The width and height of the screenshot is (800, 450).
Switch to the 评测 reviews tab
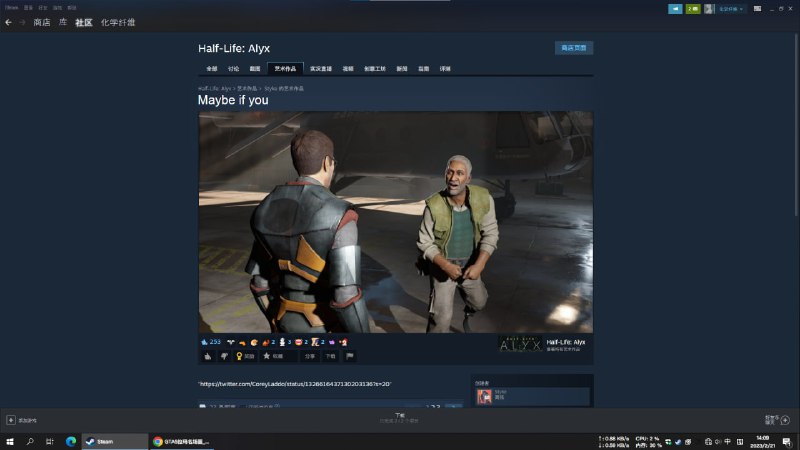445,69
